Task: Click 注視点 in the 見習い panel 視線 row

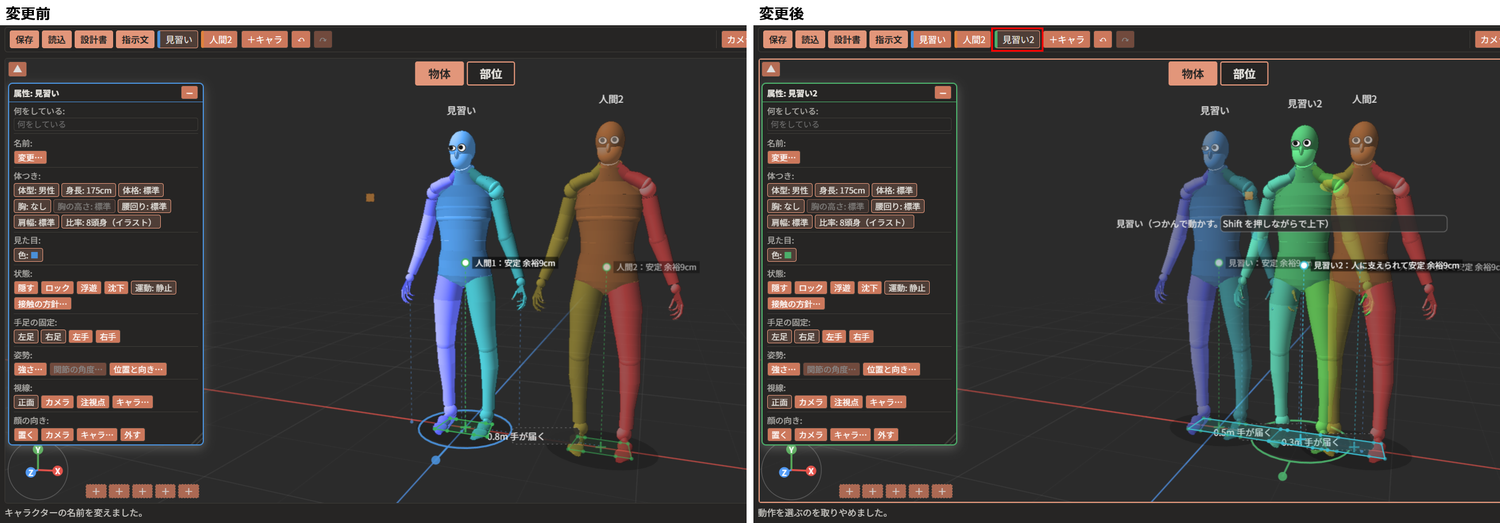Action: point(93,402)
